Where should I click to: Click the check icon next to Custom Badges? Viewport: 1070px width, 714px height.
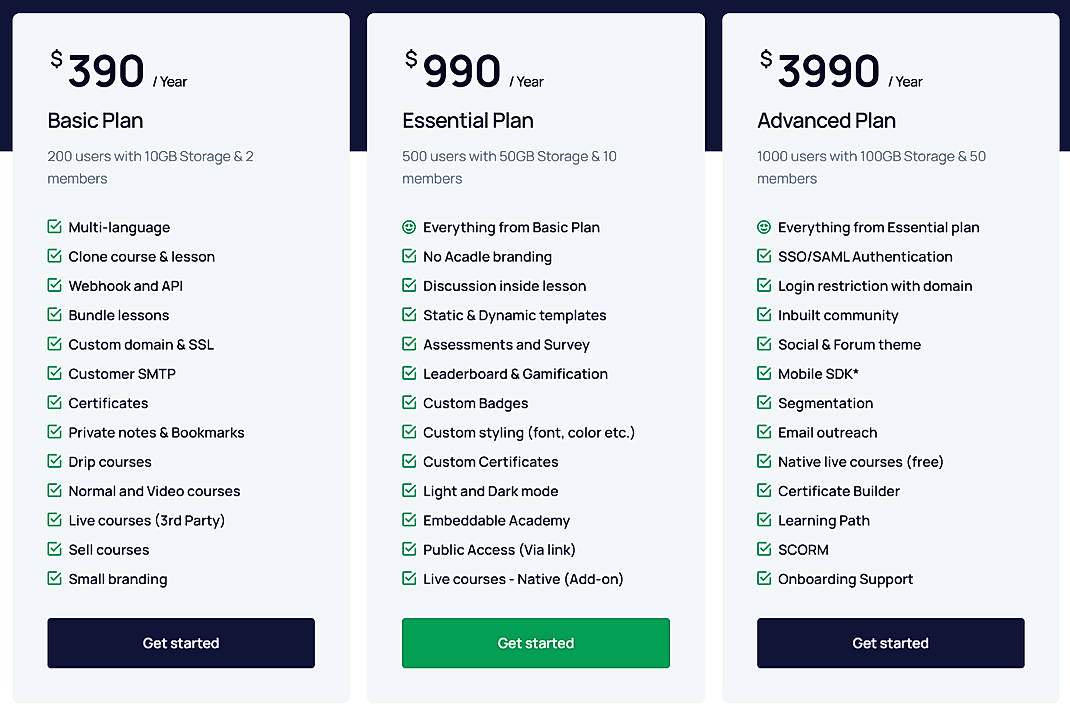[x=409, y=403]
